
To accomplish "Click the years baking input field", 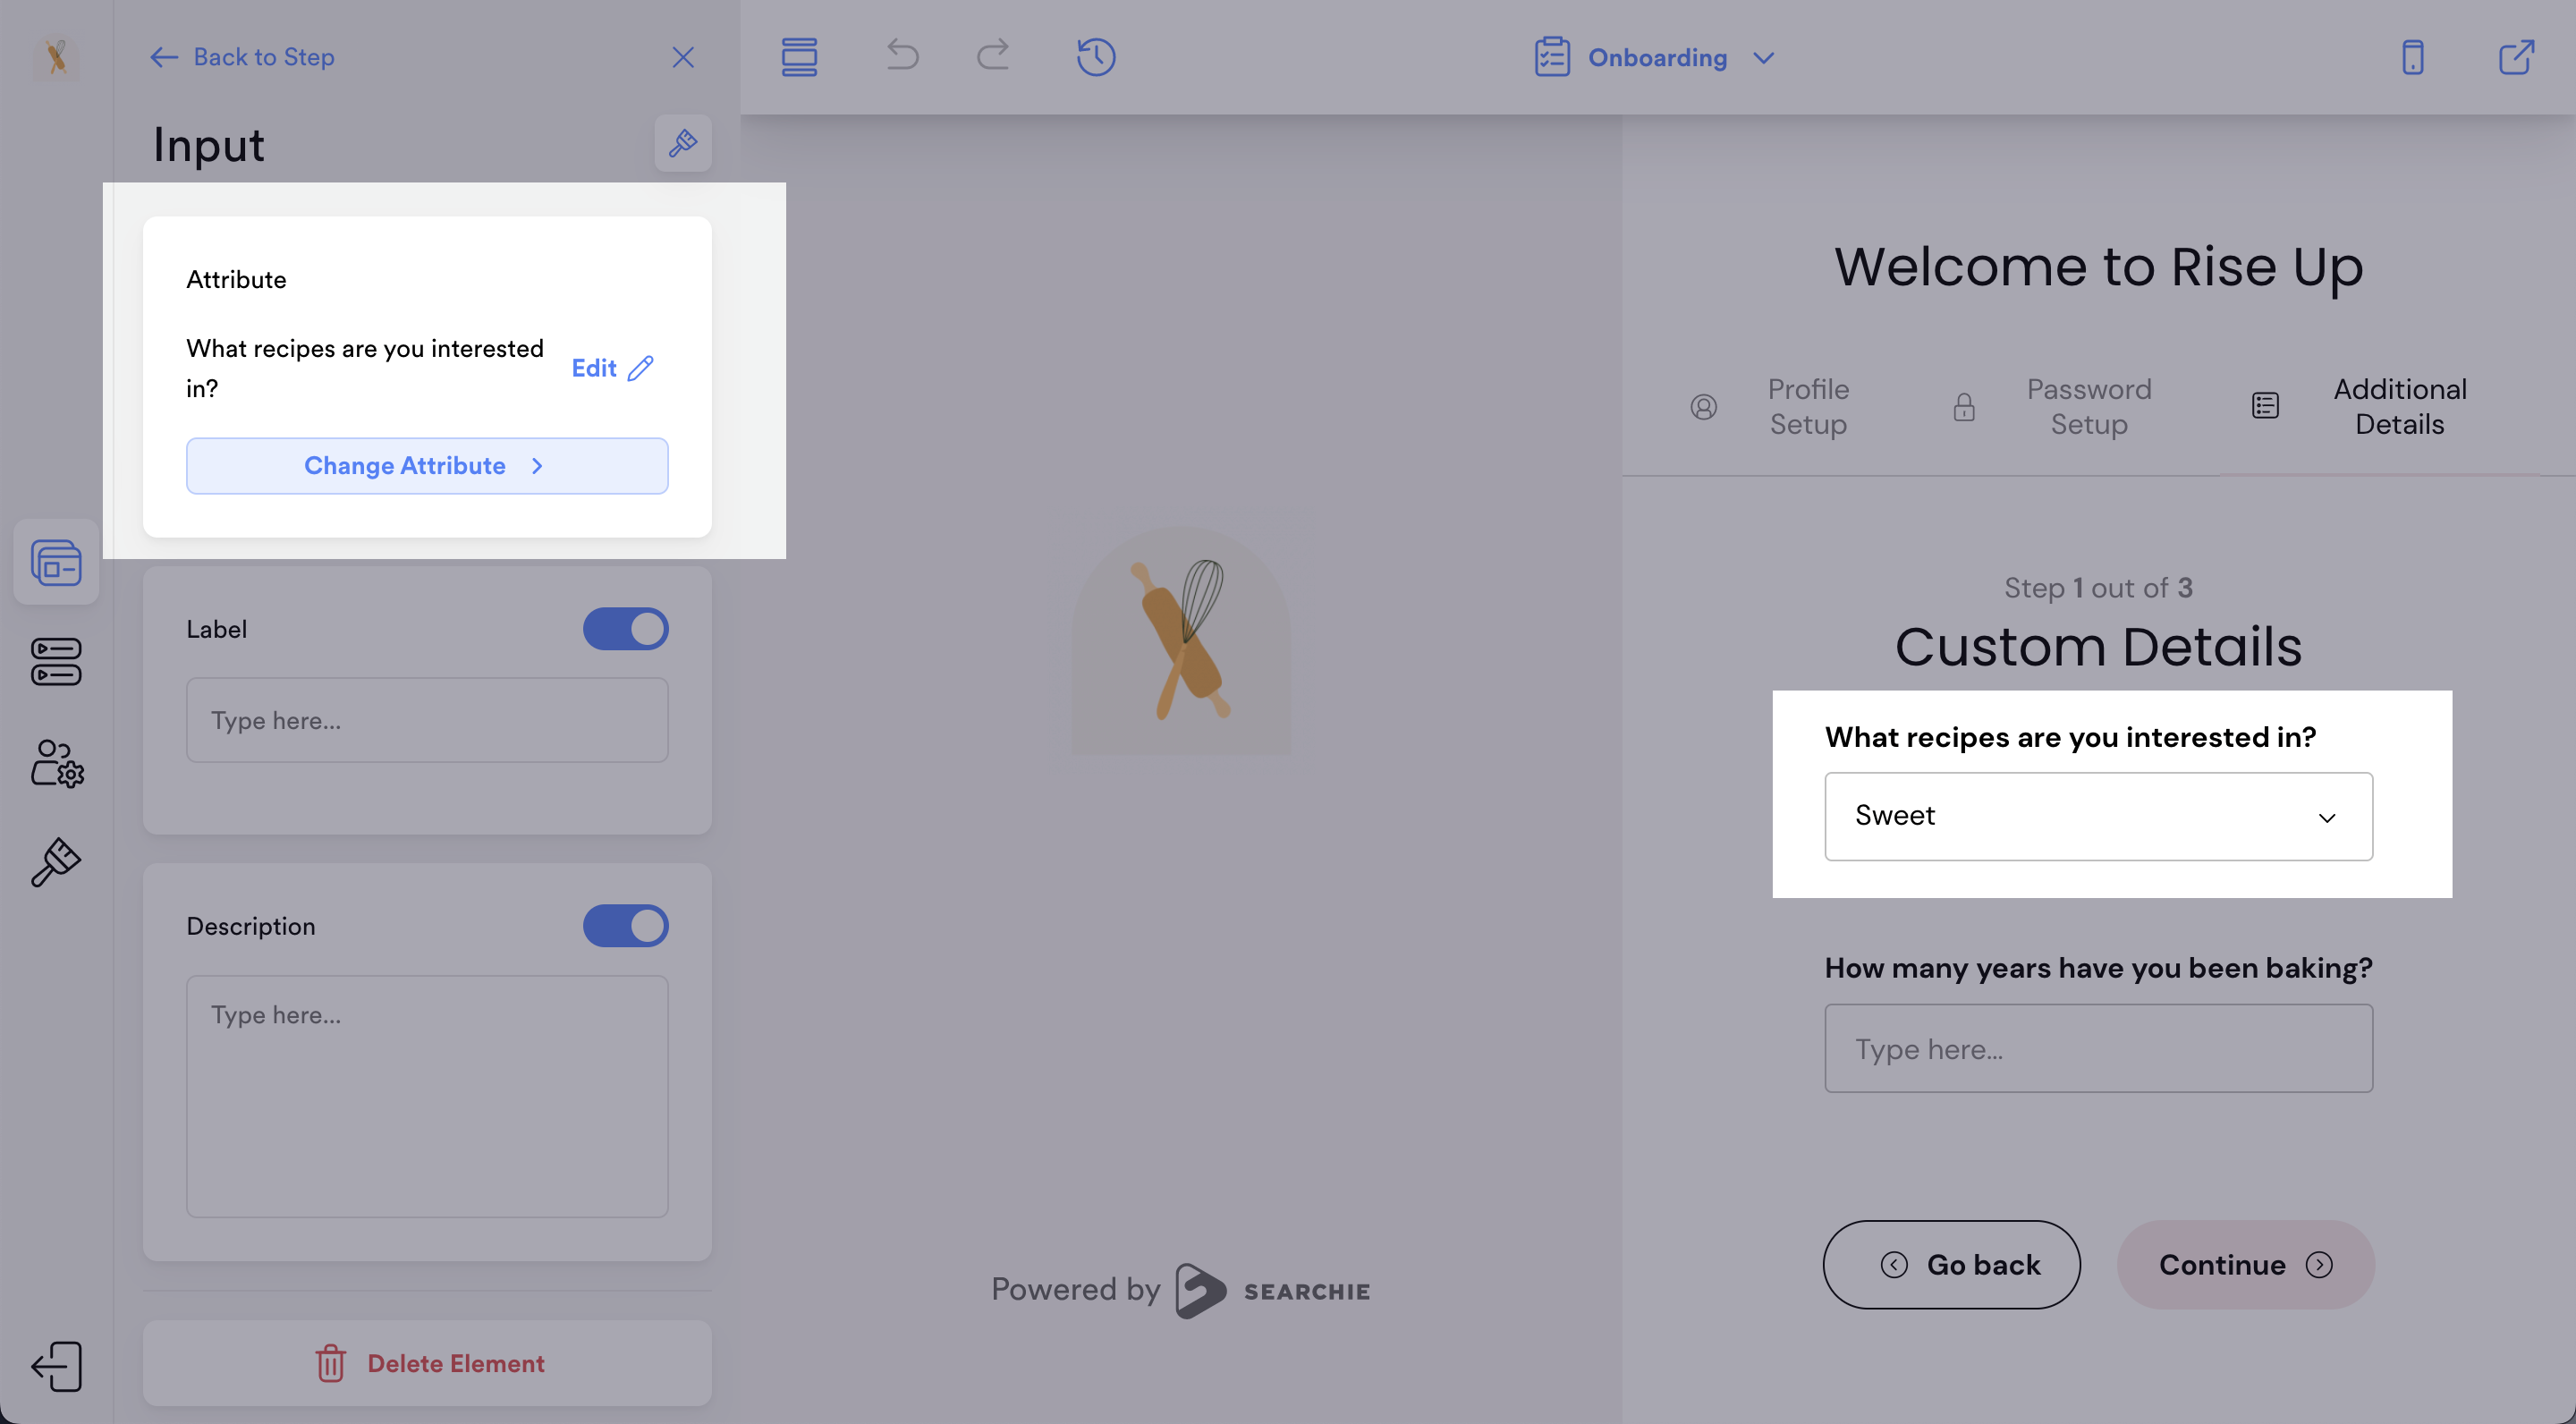I will coord(2098,1048).
